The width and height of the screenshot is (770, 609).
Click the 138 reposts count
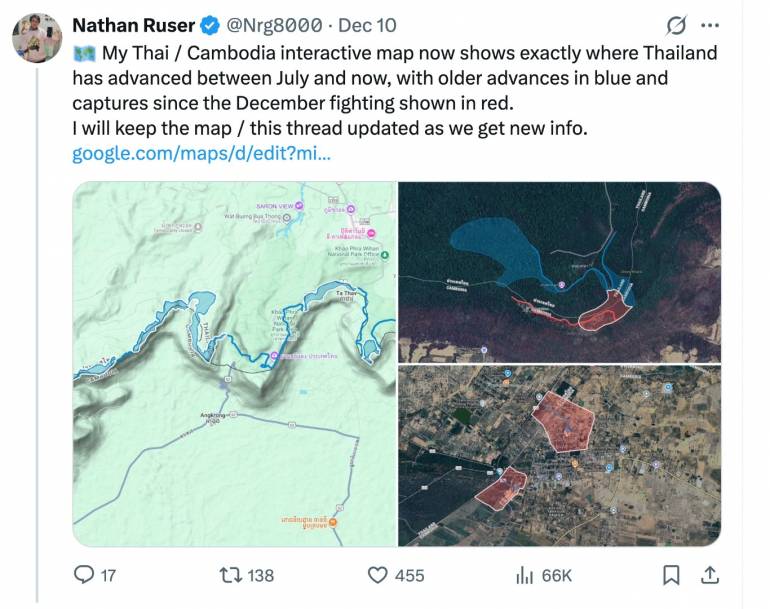pyautogui.click(x=260, y=575)
